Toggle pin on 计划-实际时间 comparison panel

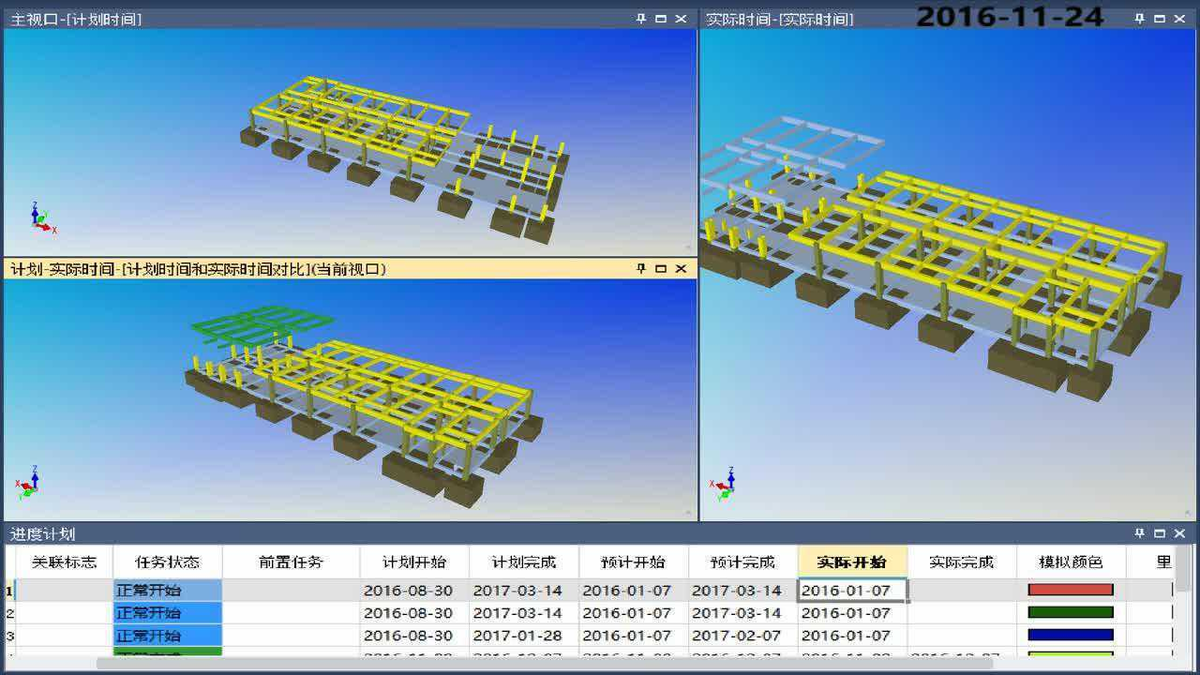(x=641, y=269)
